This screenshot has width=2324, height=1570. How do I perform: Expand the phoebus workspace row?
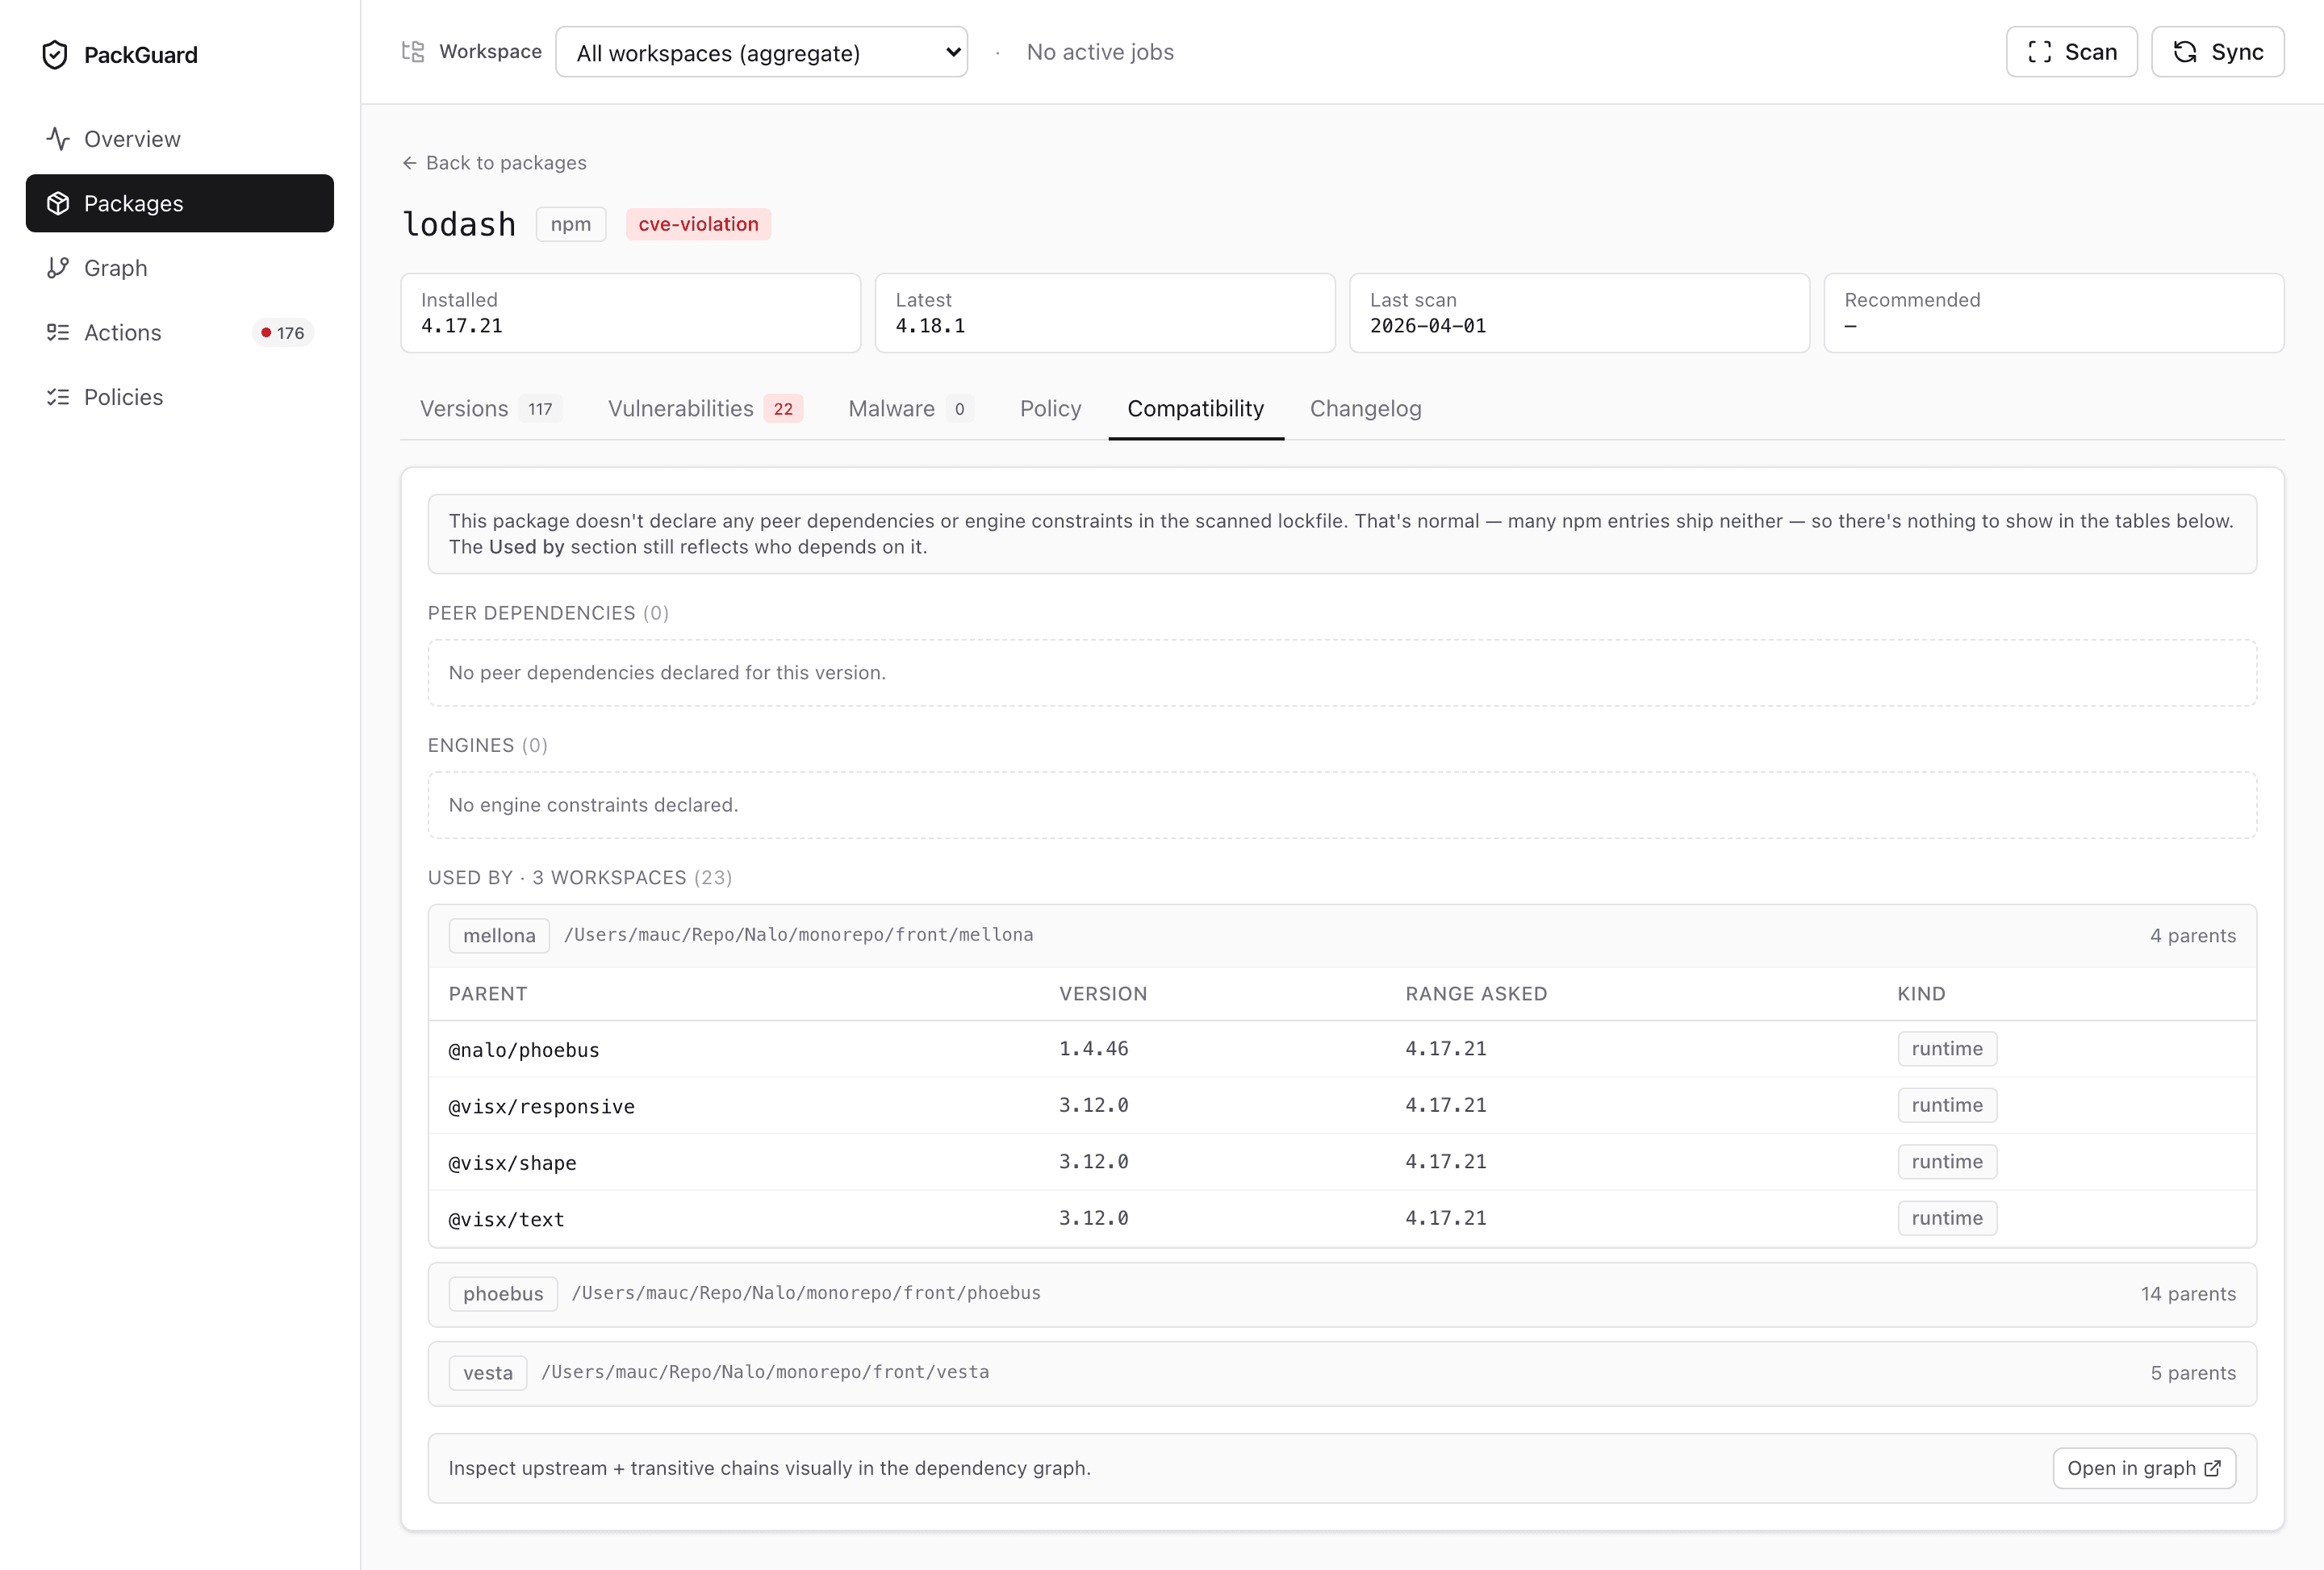point(1342,1294)
